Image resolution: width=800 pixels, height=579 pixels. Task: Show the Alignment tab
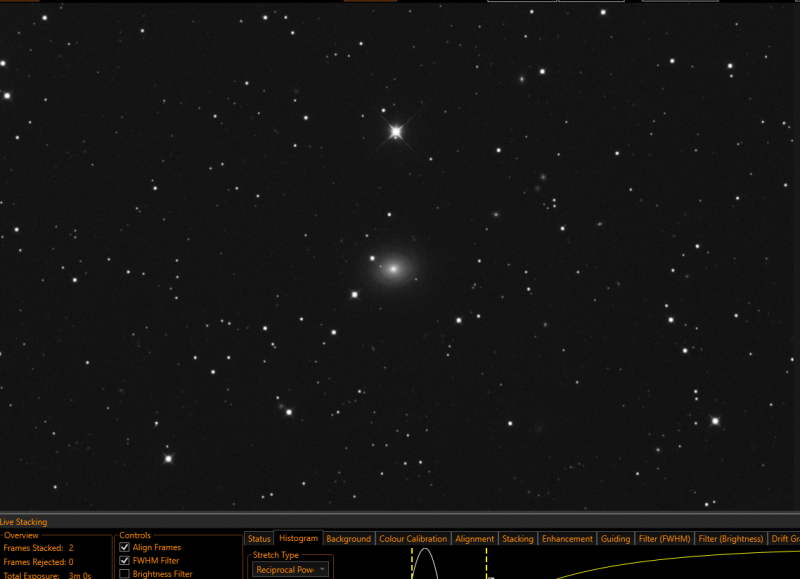[x=474, y=539]
